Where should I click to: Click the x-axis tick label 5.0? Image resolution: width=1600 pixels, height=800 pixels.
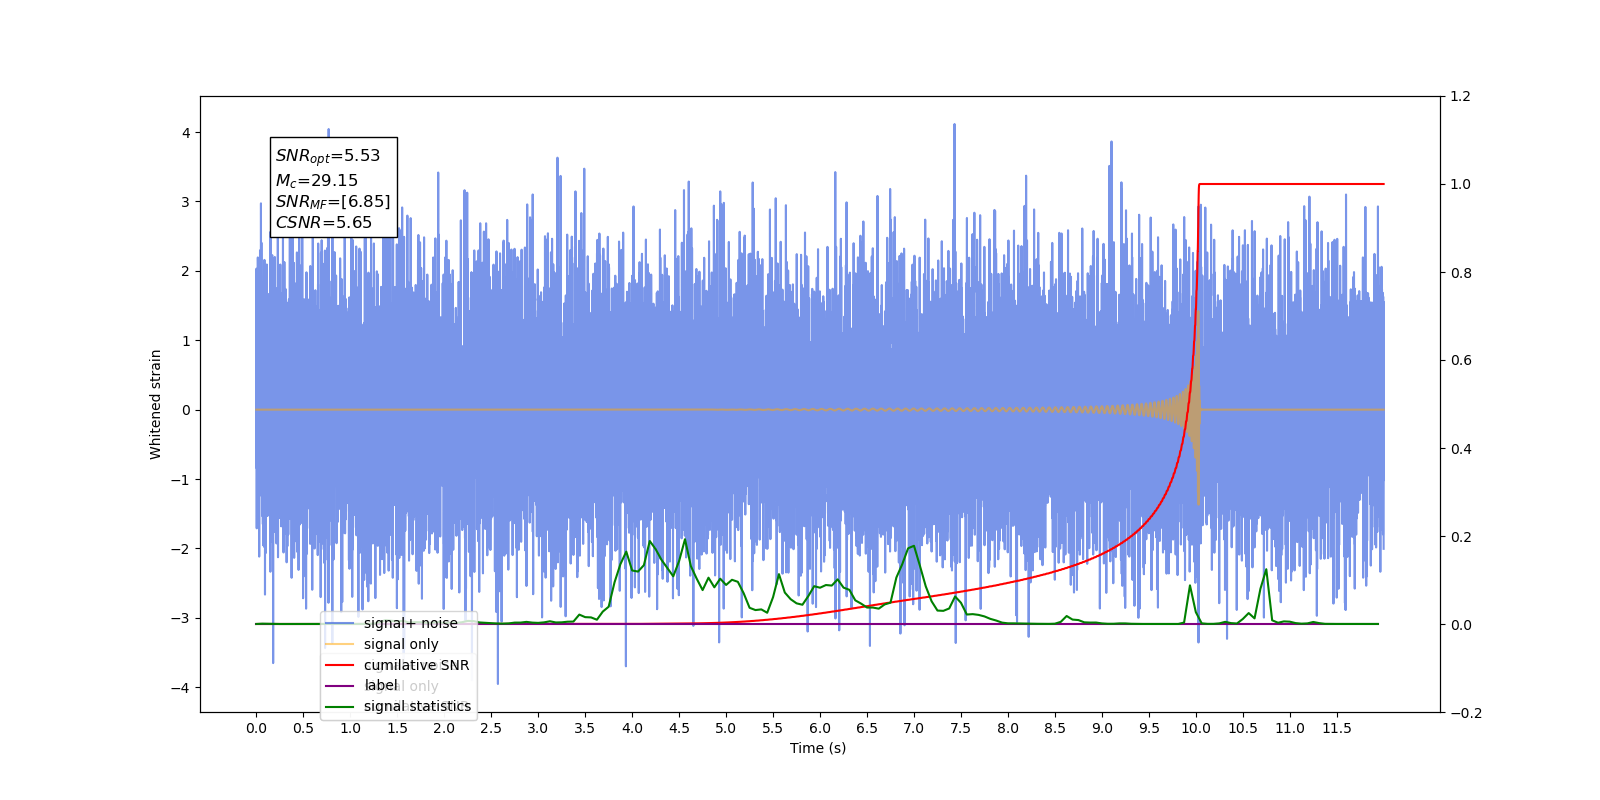tap(726, 728)
